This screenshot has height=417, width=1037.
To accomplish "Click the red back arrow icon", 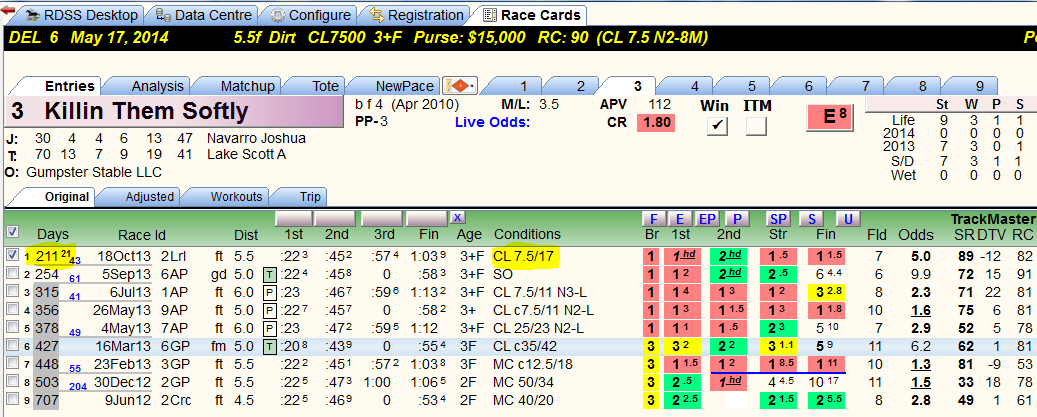I will [8, 11].
